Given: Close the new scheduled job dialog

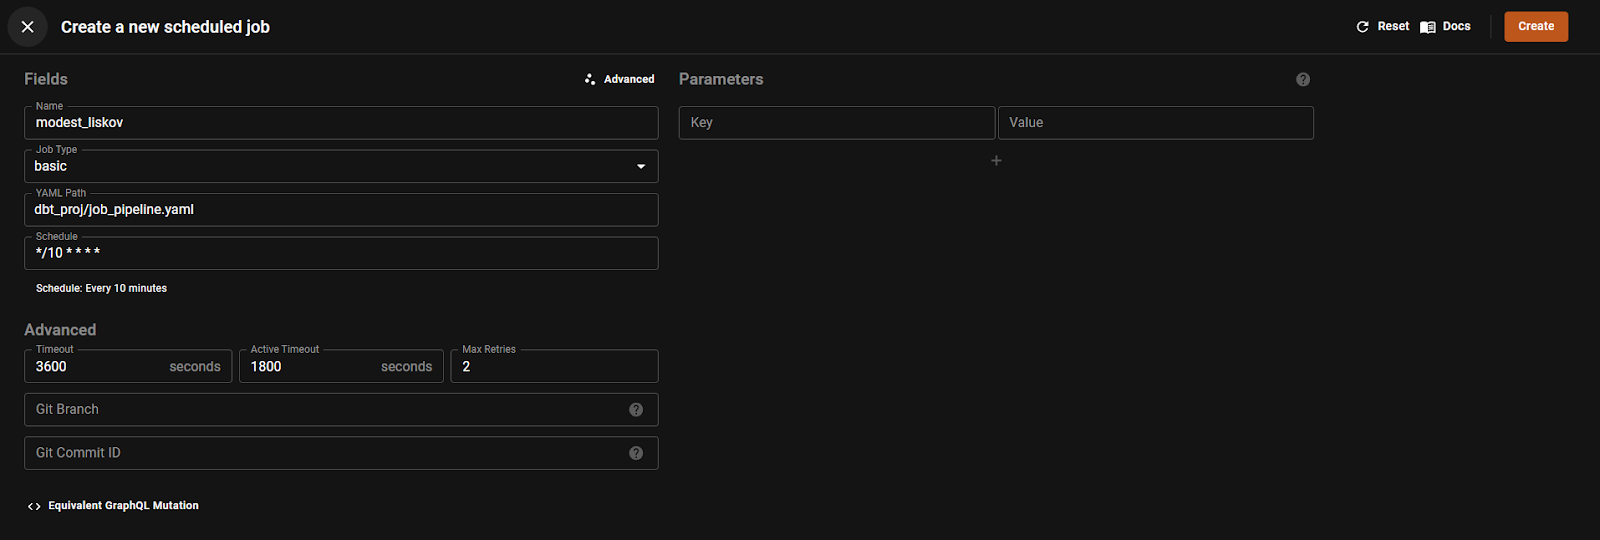Looking at the screenshot, I should coord(28,27).
